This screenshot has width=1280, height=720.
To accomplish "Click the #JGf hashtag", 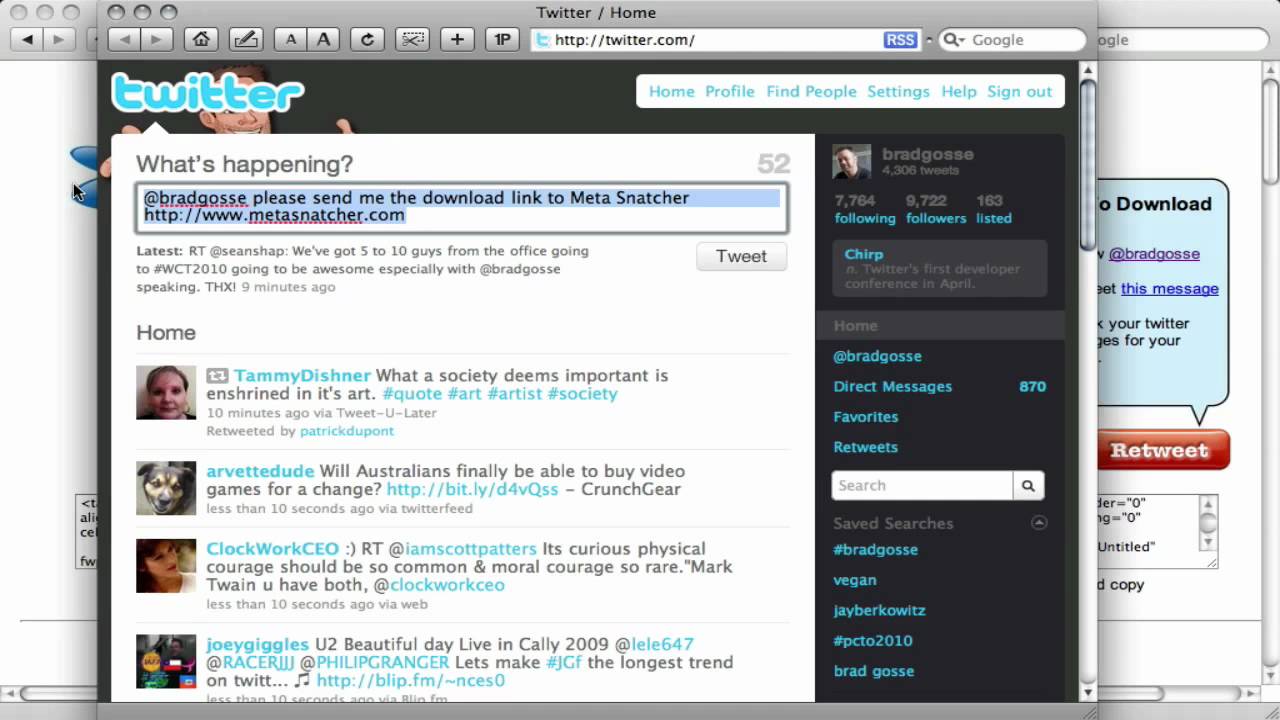I will 565,662.
